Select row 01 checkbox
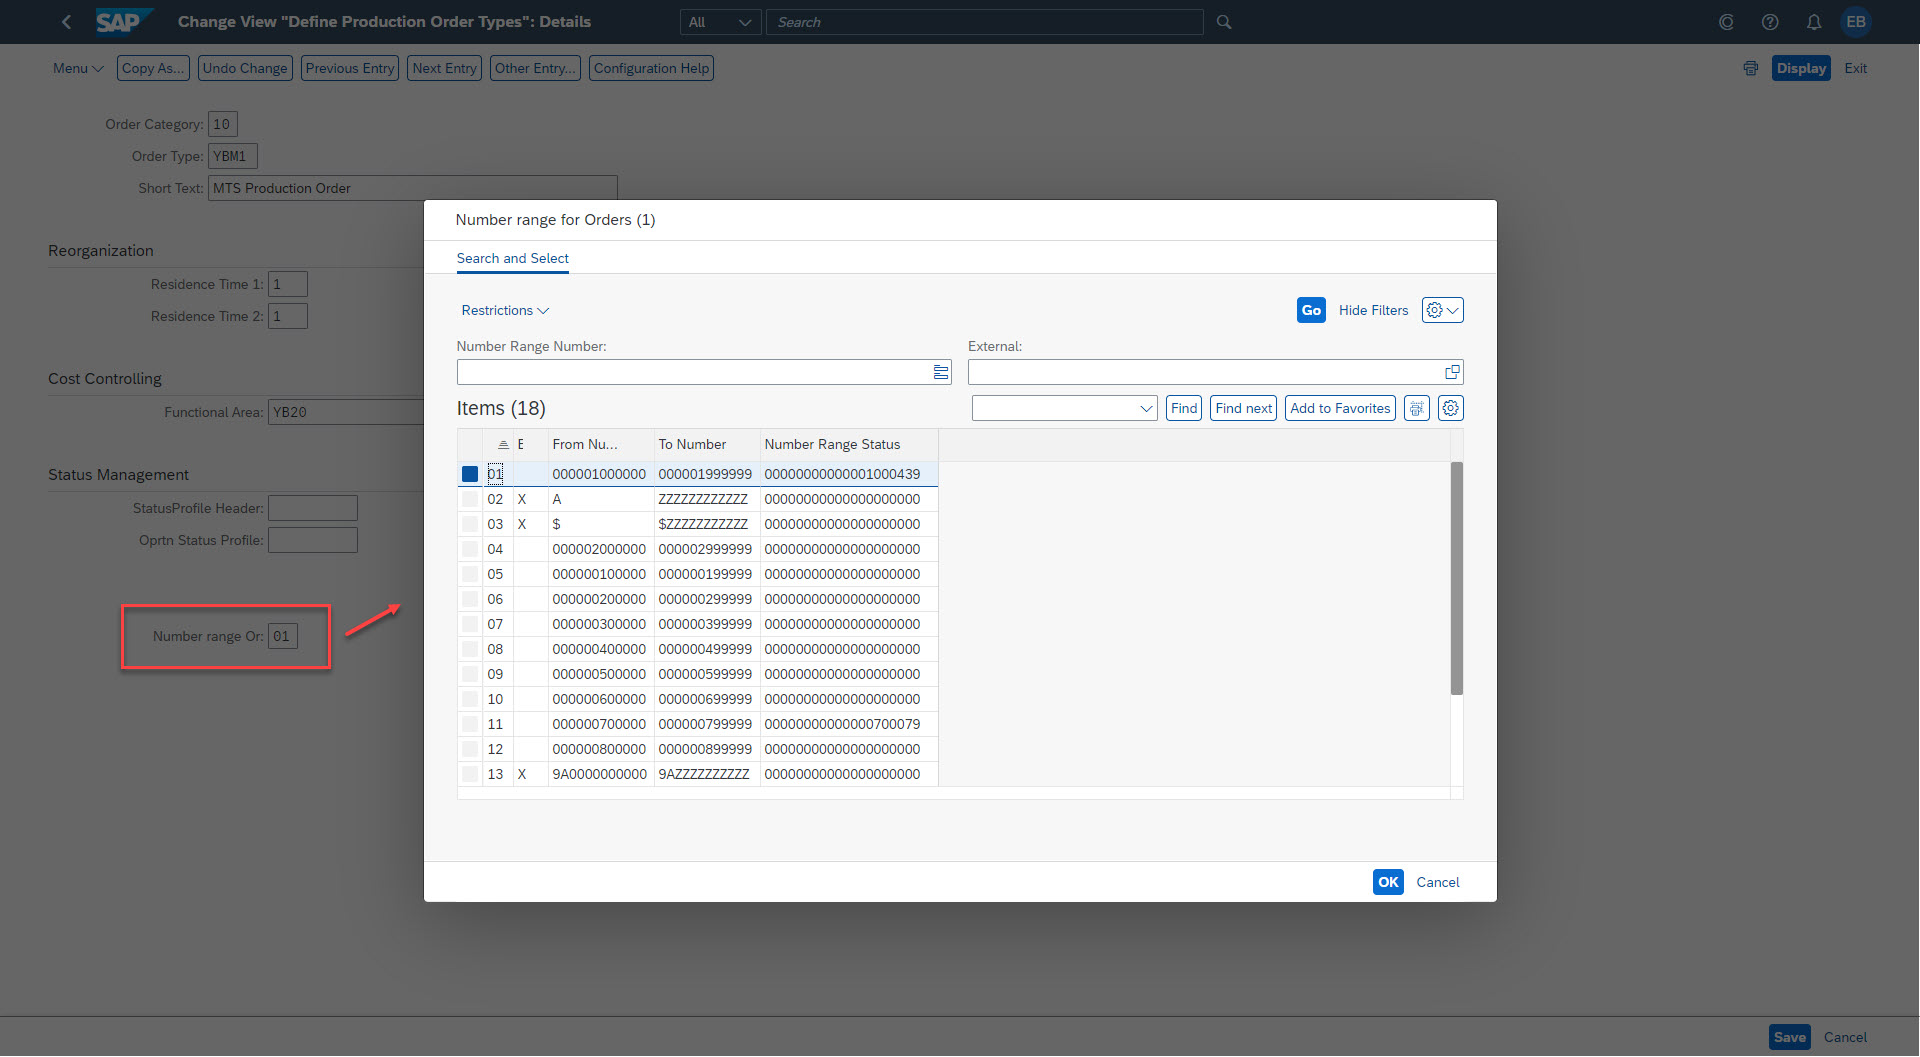The width and height of the screenshot is (1920, 1057). 470,474
